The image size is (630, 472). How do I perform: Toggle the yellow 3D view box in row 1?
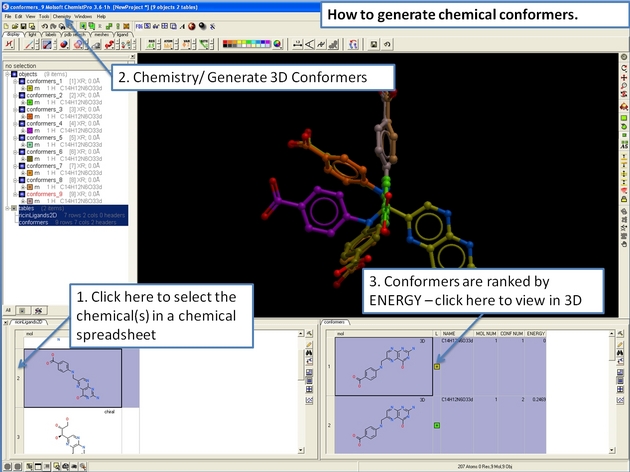[437, 366]
